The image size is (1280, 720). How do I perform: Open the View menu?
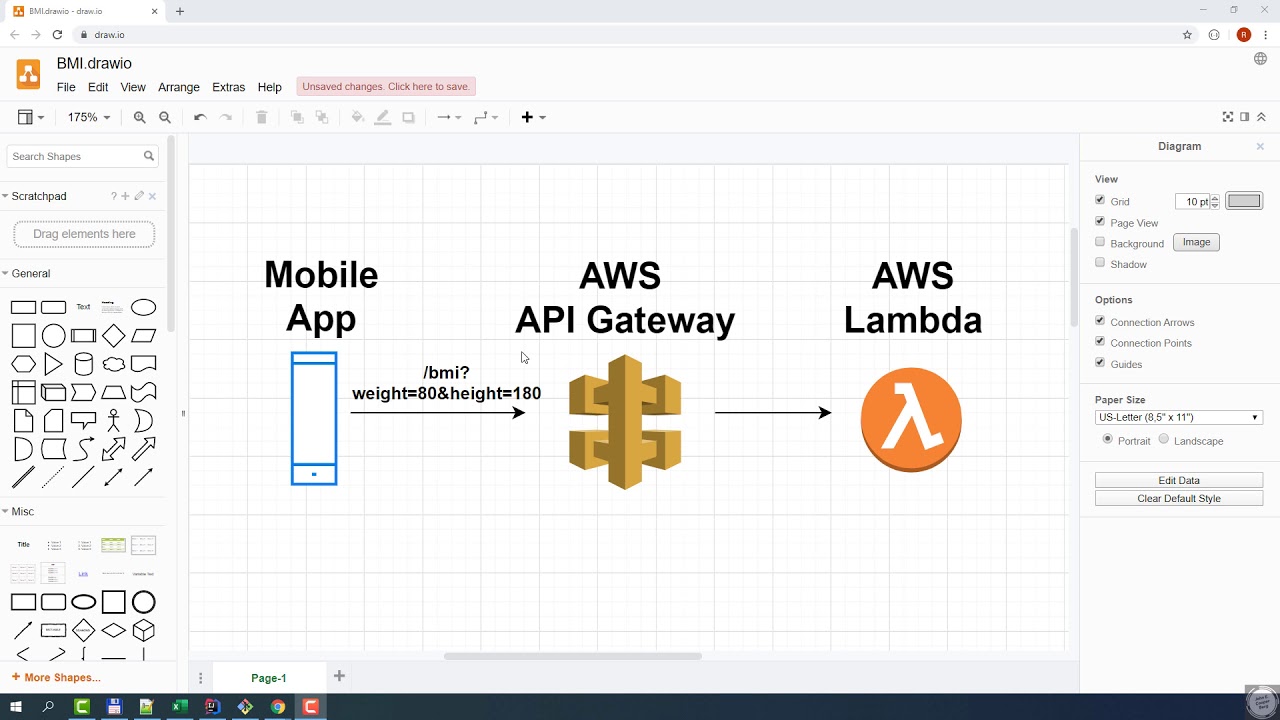133,87
